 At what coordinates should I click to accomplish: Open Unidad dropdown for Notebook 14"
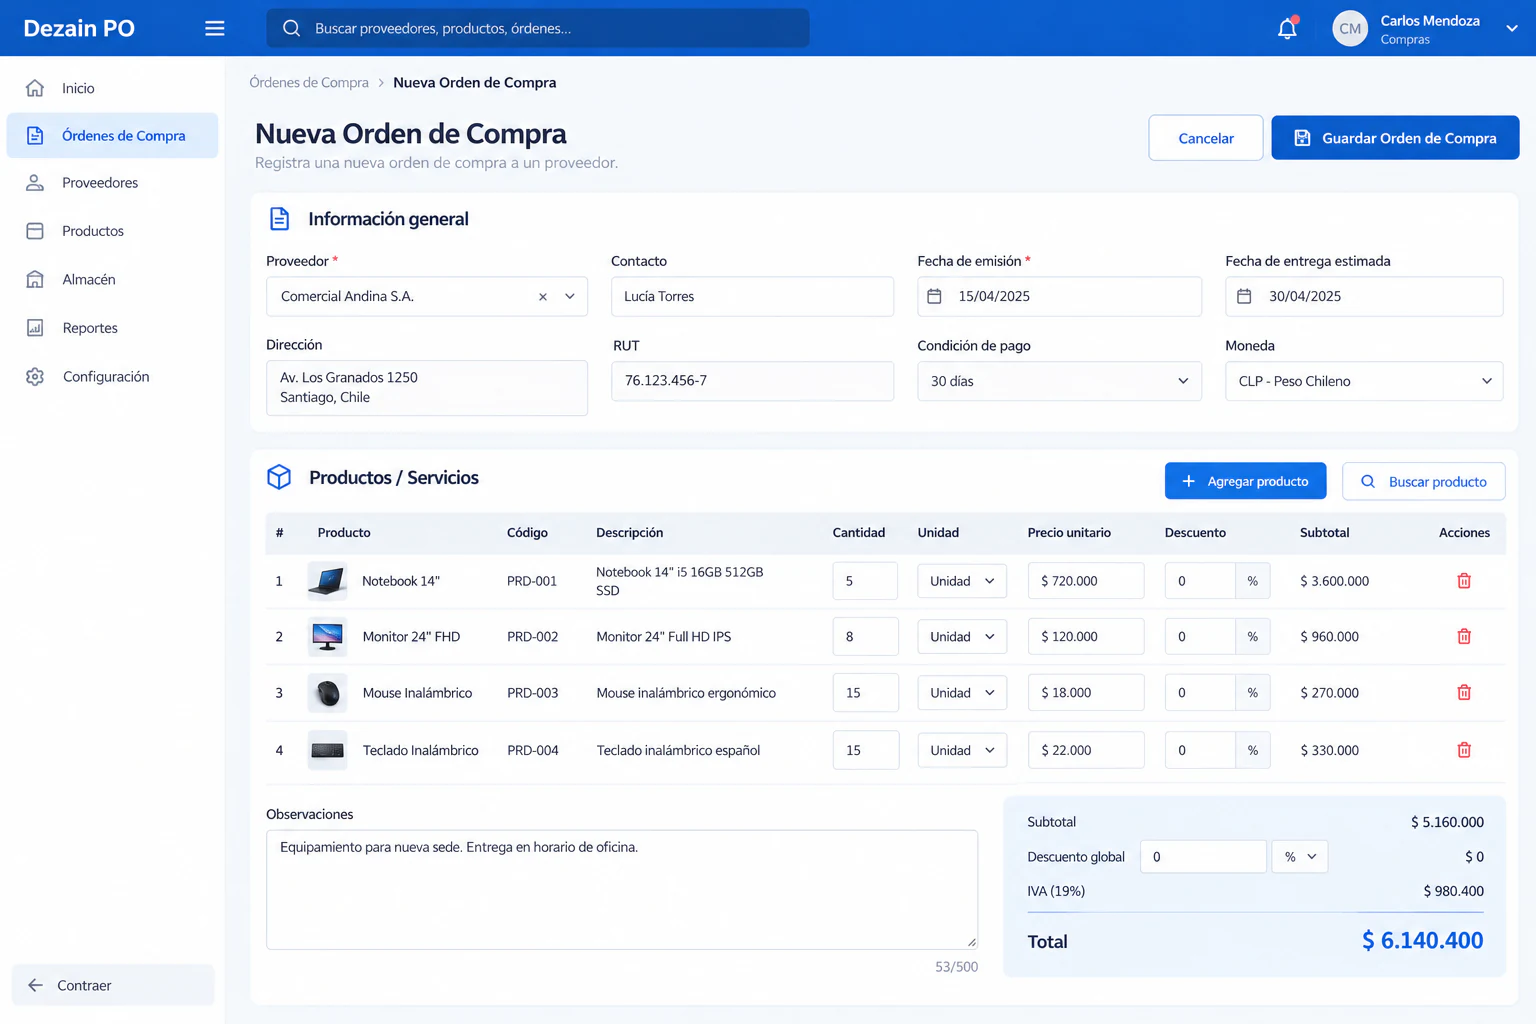tap(962, 581)
